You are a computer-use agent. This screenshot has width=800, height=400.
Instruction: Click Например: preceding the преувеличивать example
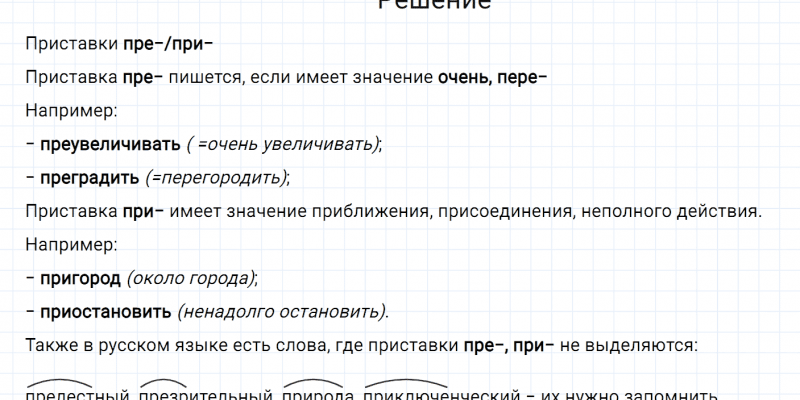pos(72,111)
